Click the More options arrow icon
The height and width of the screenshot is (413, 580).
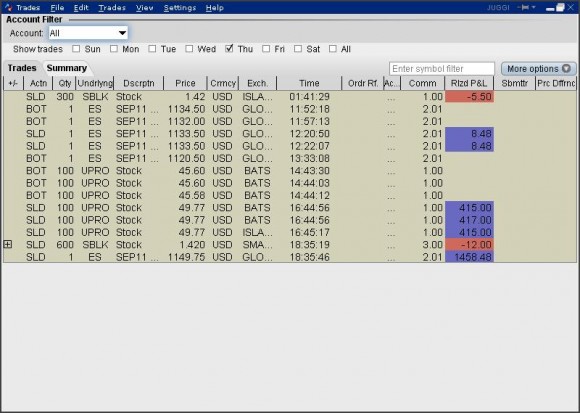click(x=566, y=68)
